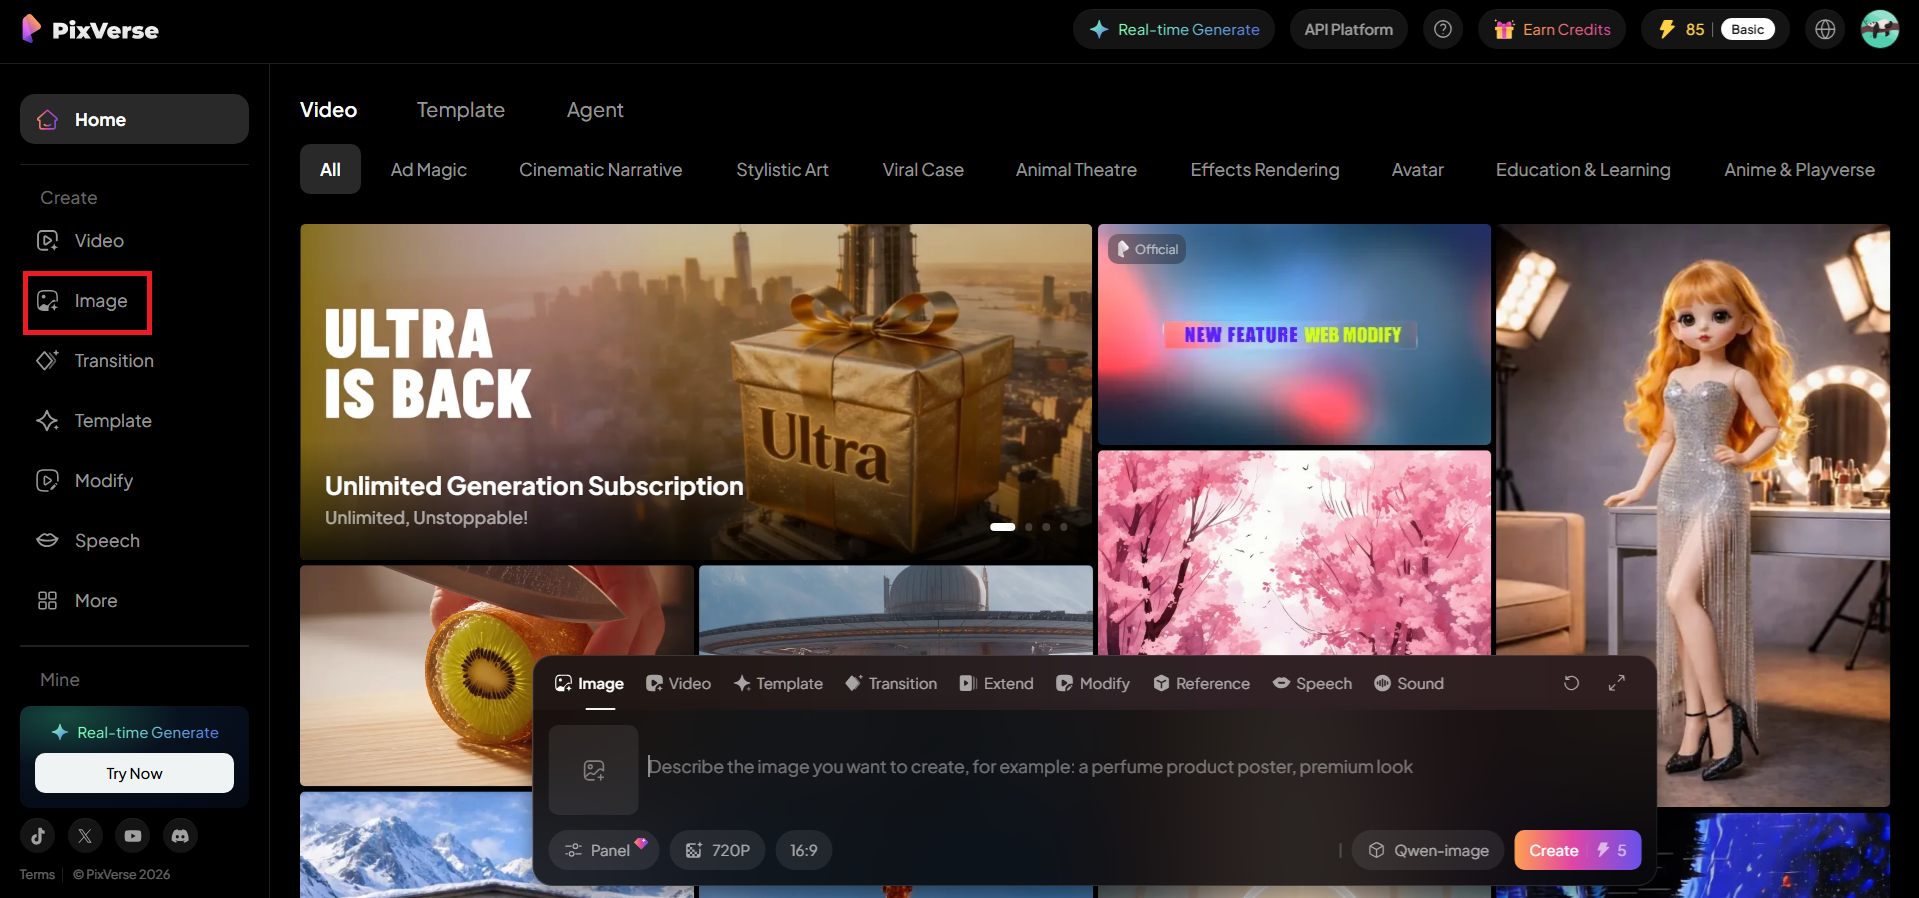Click the Try Now button
Screen dimensions: 1919x898
tap(134, 773)
